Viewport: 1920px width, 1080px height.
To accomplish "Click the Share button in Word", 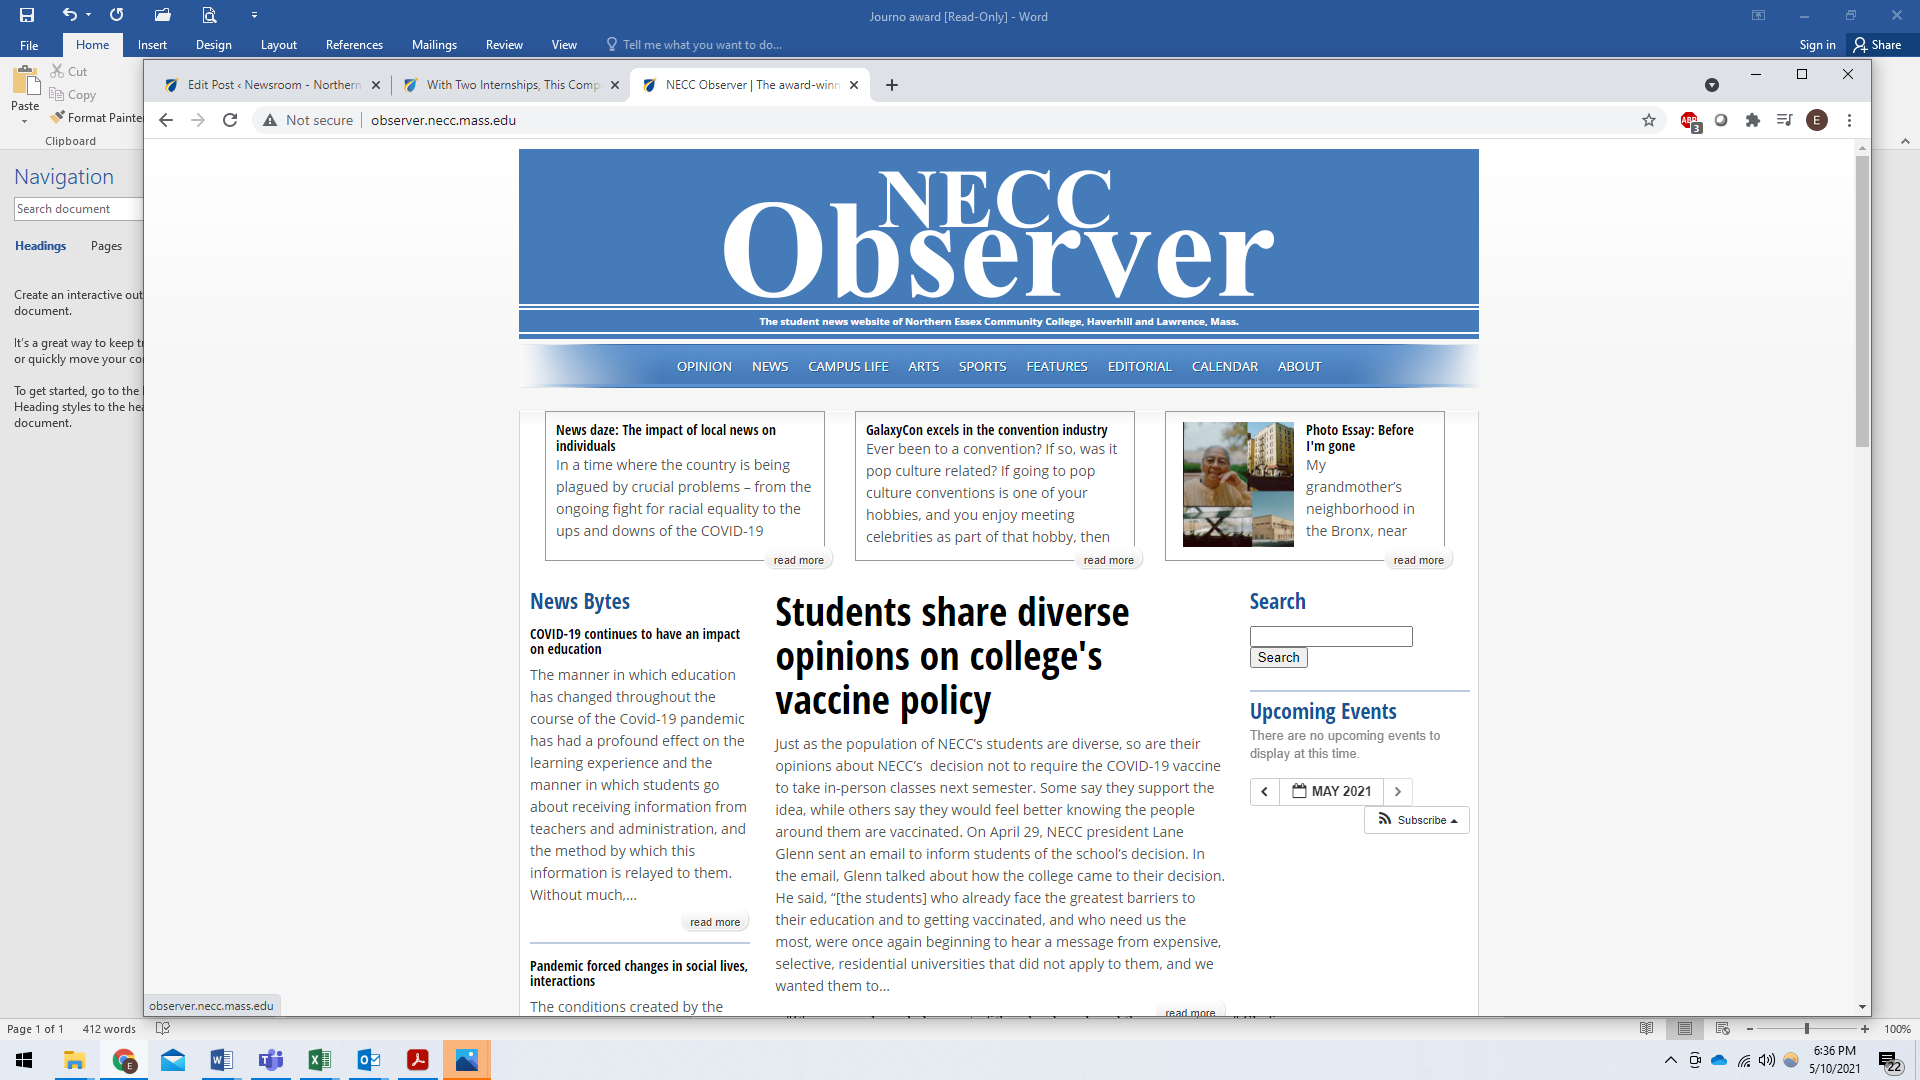I will (x=1877, y=45).
